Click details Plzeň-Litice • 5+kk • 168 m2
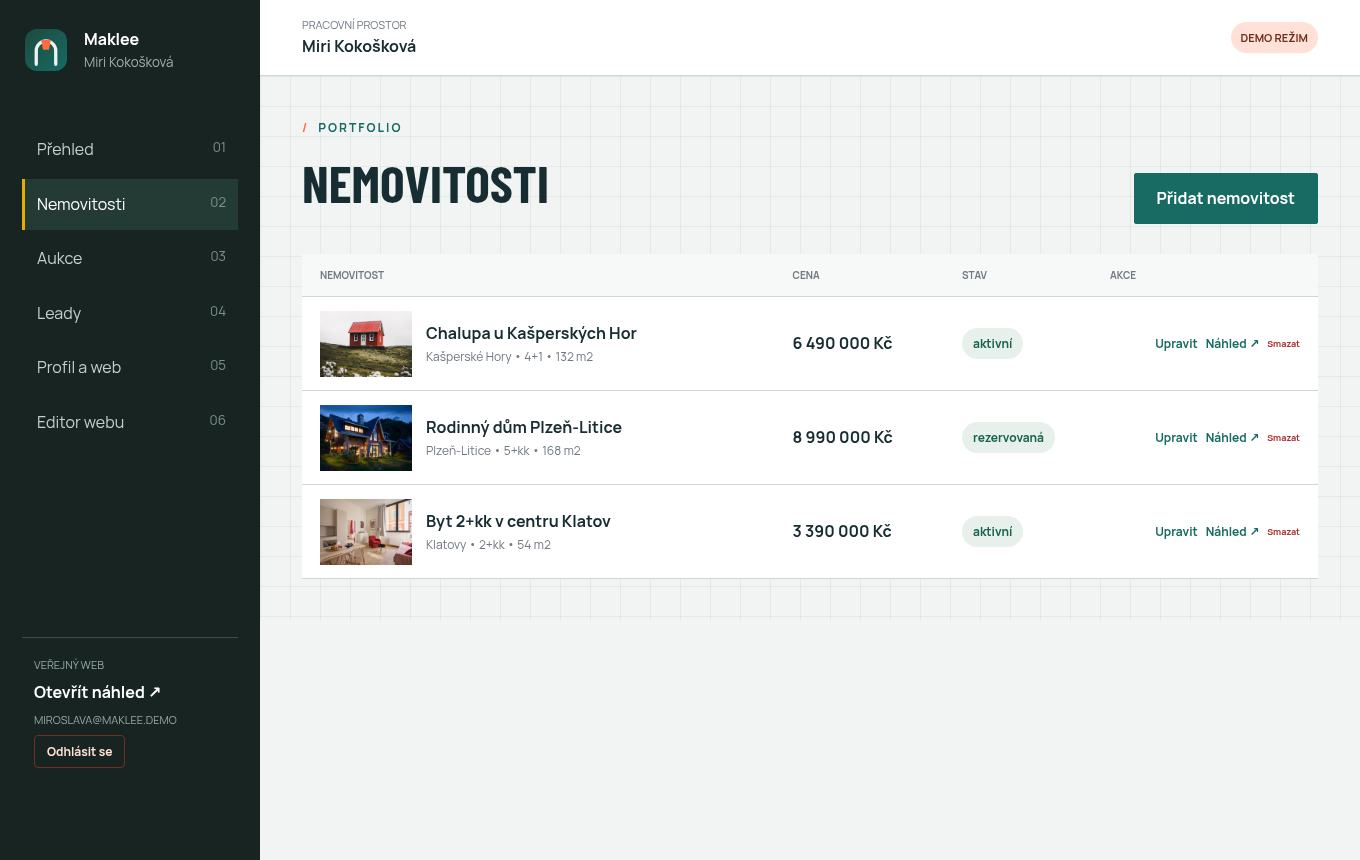 coord(503,451)
